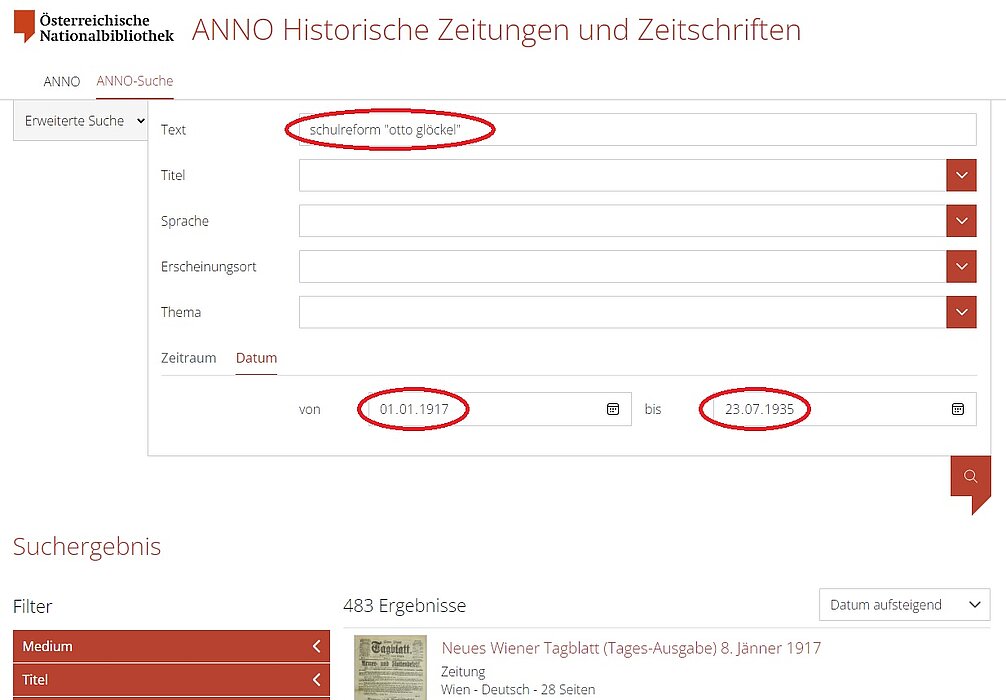Expand the Medium filter section
Viewport: 1006px width, 700px height.
point(171,646)
